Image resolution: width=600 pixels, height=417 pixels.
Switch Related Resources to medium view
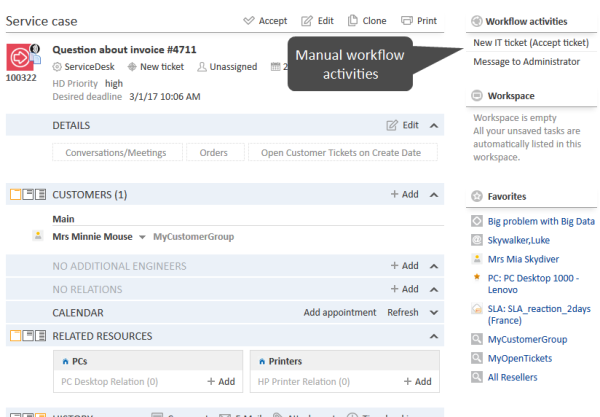tap(28, 336)
